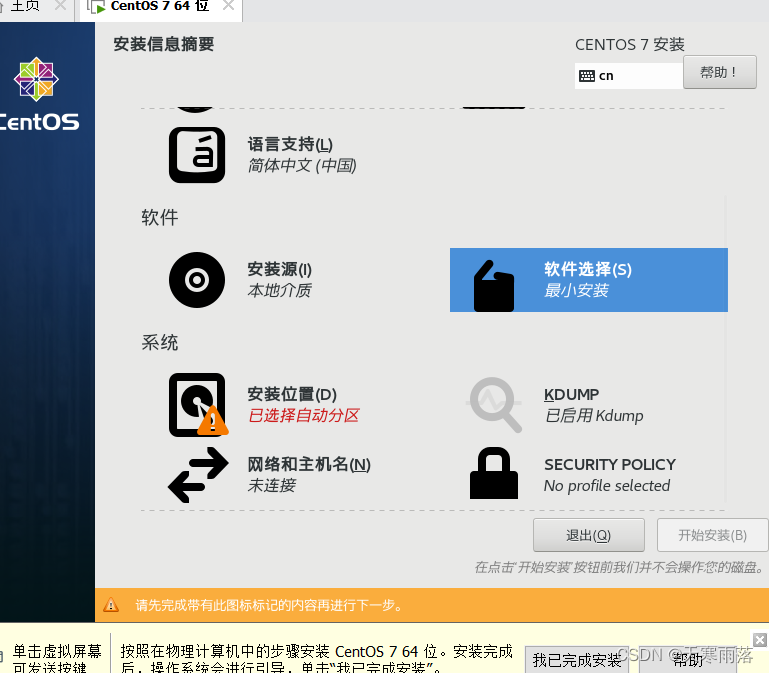
Task: Click No profile selected text
Action: (x=607, y=486)
